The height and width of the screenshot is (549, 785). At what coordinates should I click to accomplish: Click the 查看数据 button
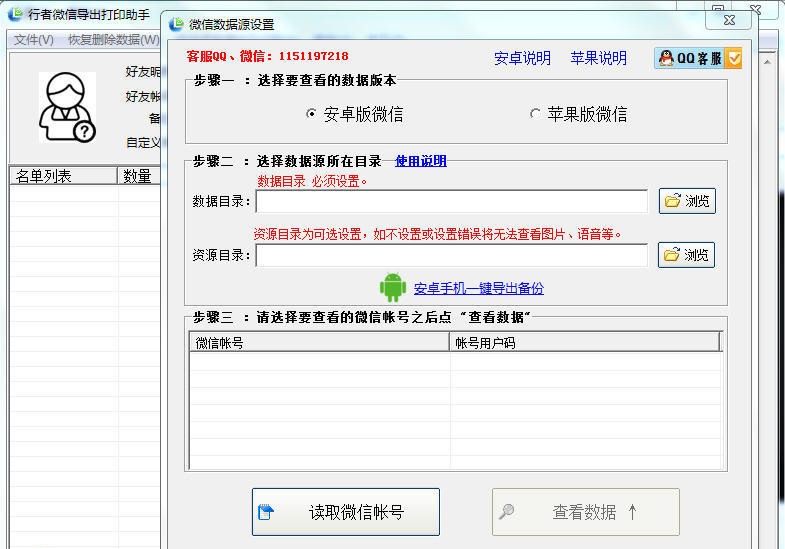(x=586, y=512)
